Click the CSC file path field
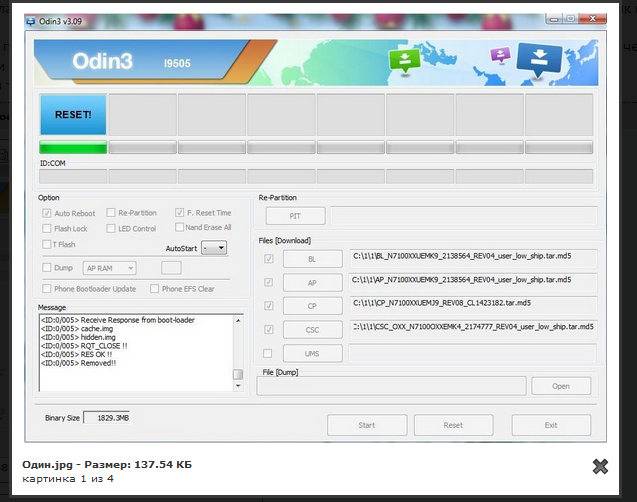The image size is (637, 502). [473, 329]
